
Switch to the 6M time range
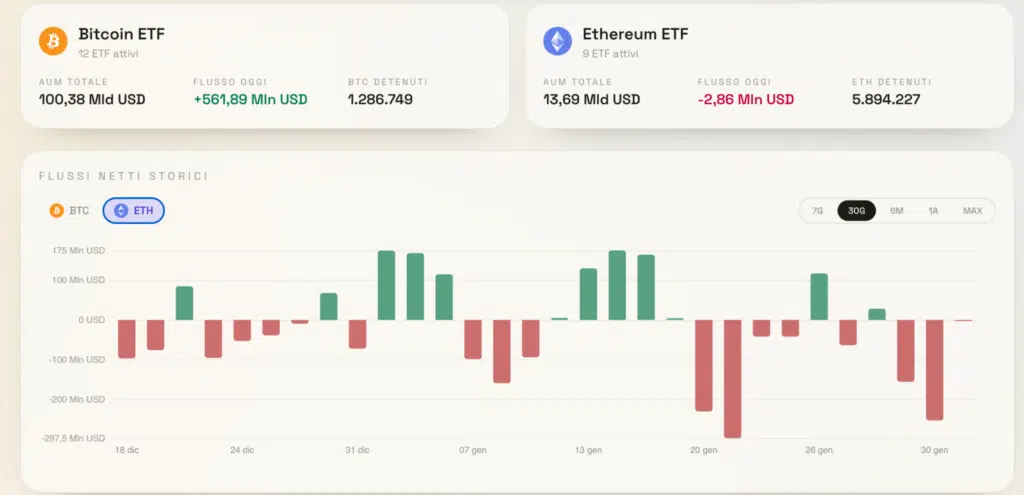[896, 211]
